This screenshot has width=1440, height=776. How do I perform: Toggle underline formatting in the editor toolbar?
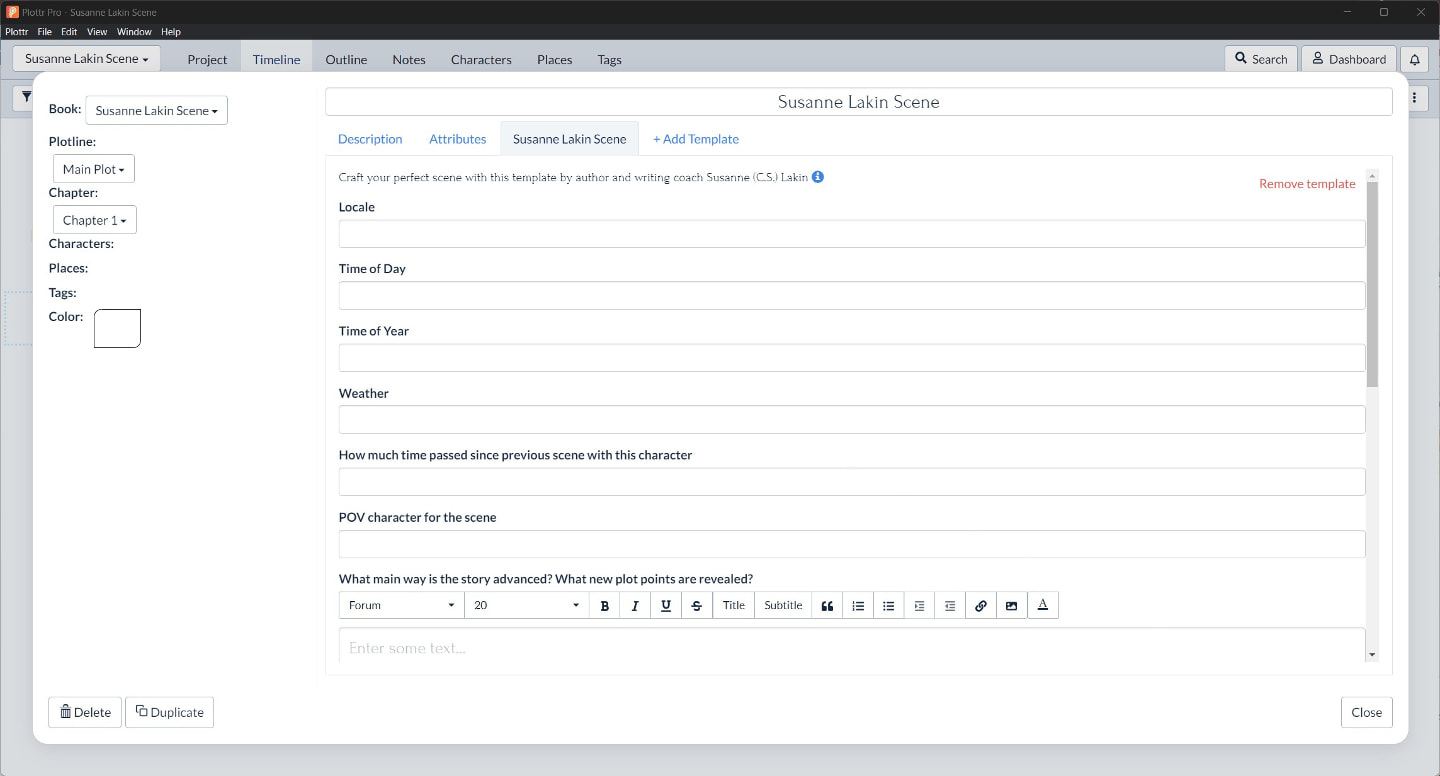666,605
